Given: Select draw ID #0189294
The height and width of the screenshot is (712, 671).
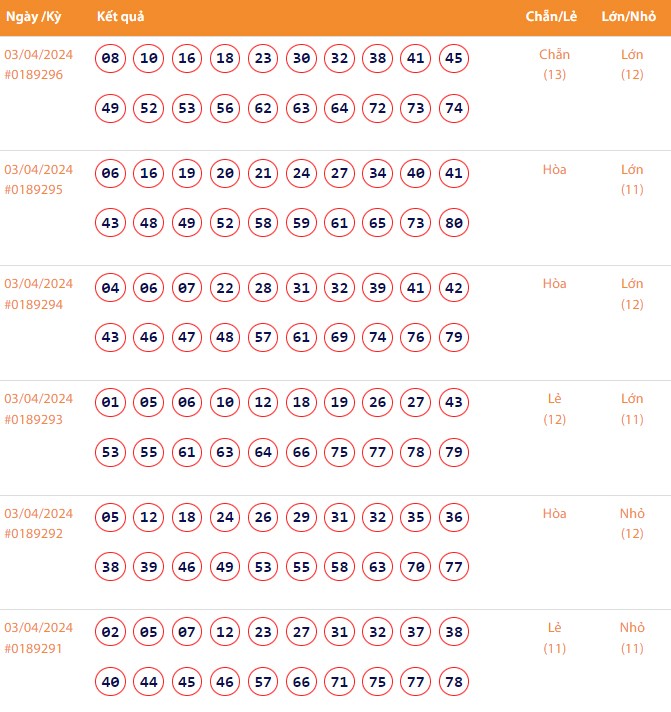Looking at the screenshot, I should pos(34,304).
